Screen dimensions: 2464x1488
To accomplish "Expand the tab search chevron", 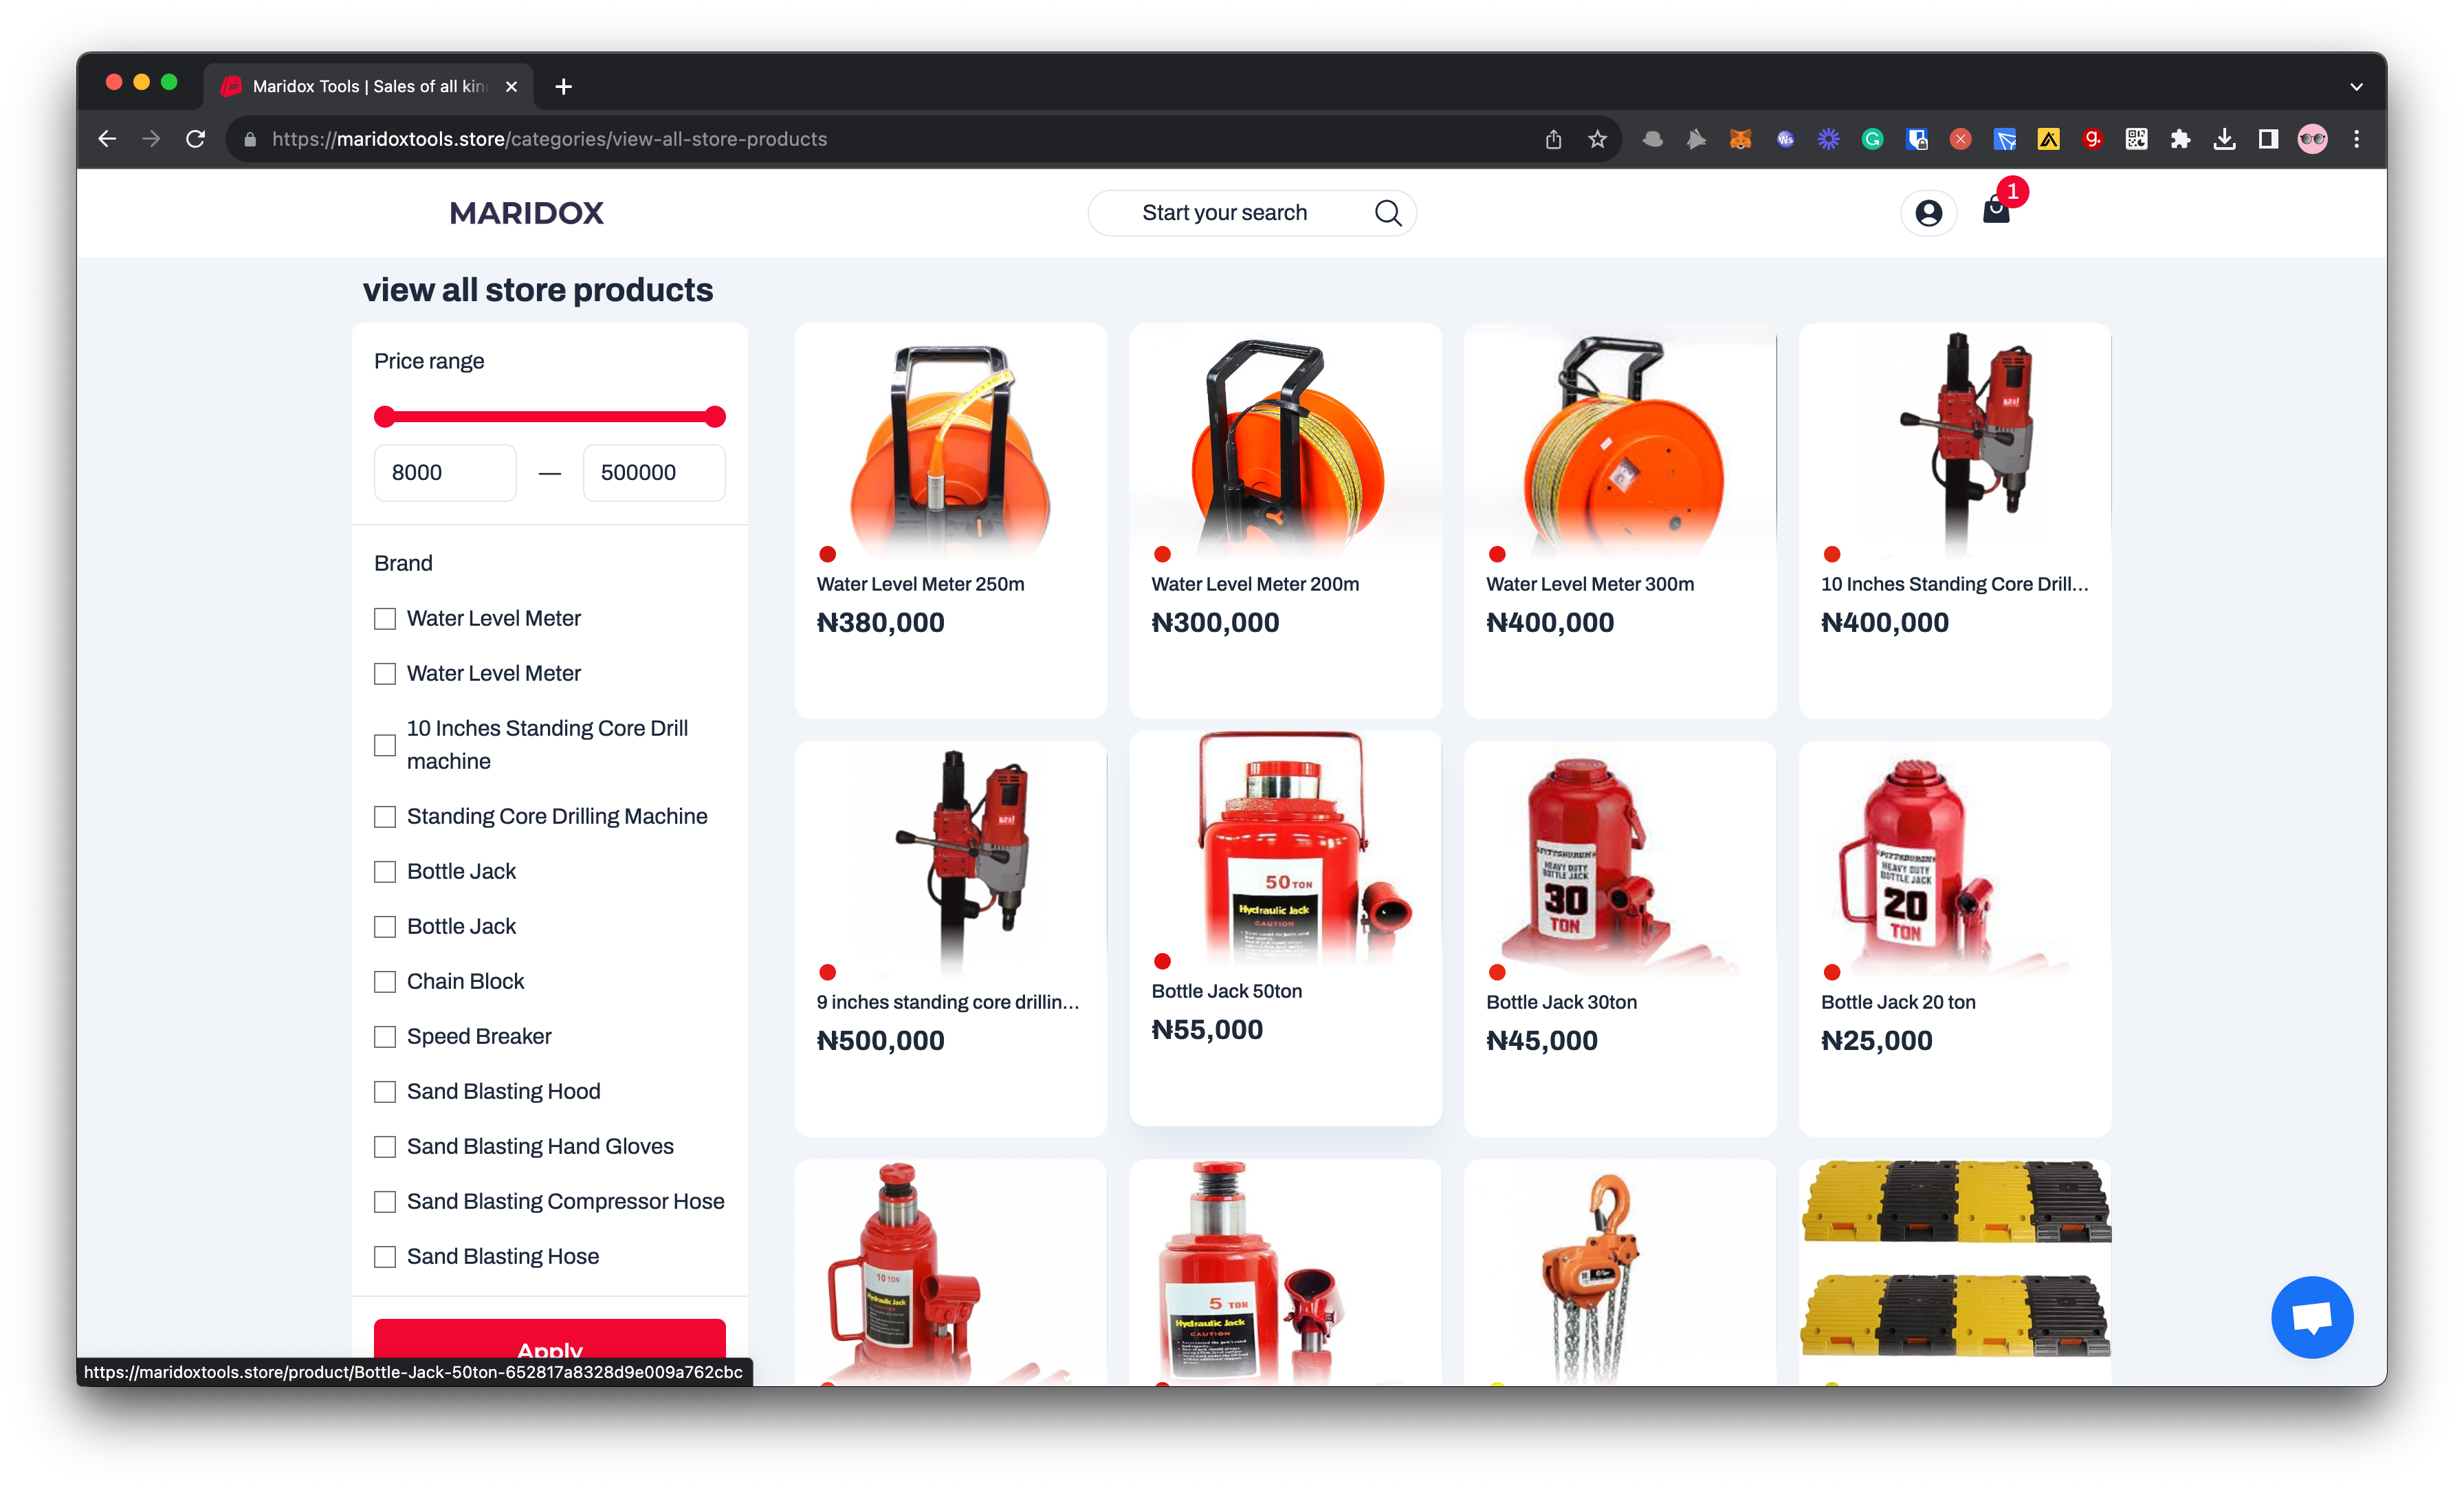I will tap(2356, 87).
